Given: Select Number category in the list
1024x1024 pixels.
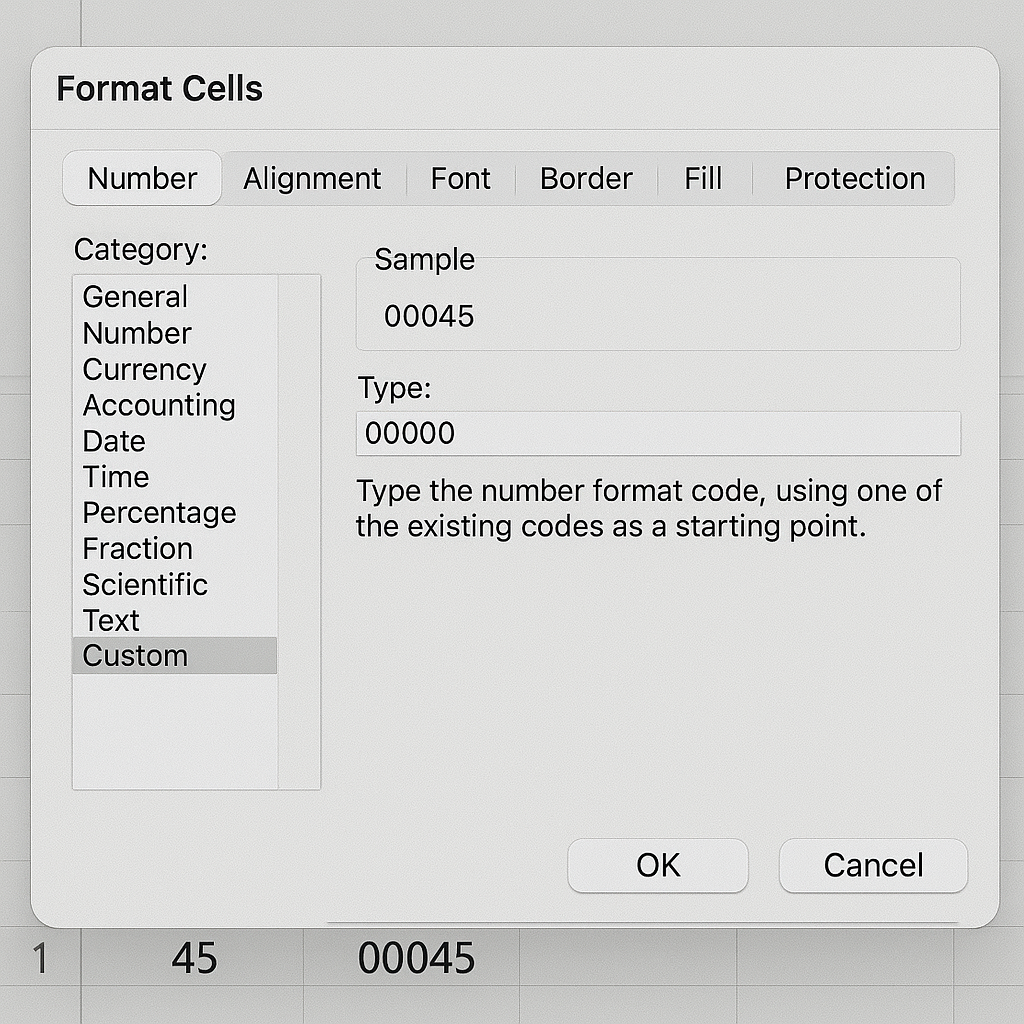Looking at the screenshot, I should coord(137,333).
